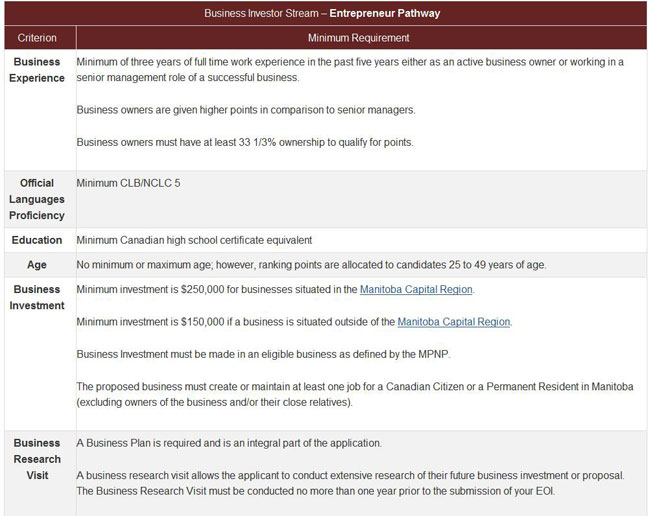Viewport: 650px width, 516px height.
Task: Select the Education row label
Action: 37,240
